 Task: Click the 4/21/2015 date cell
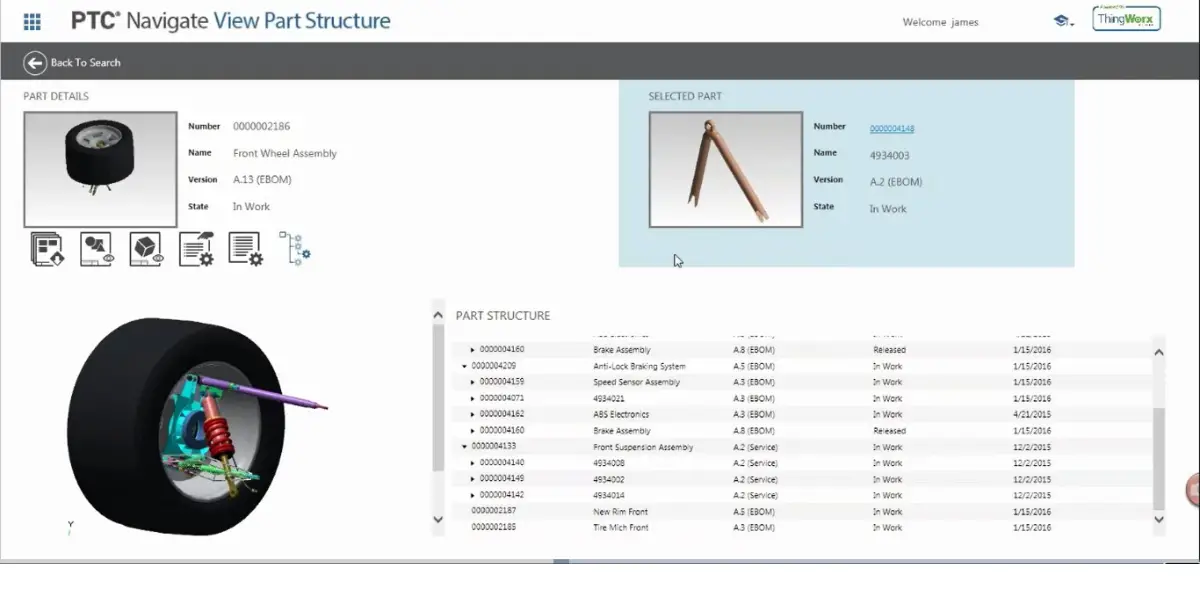pos(1032,414)
